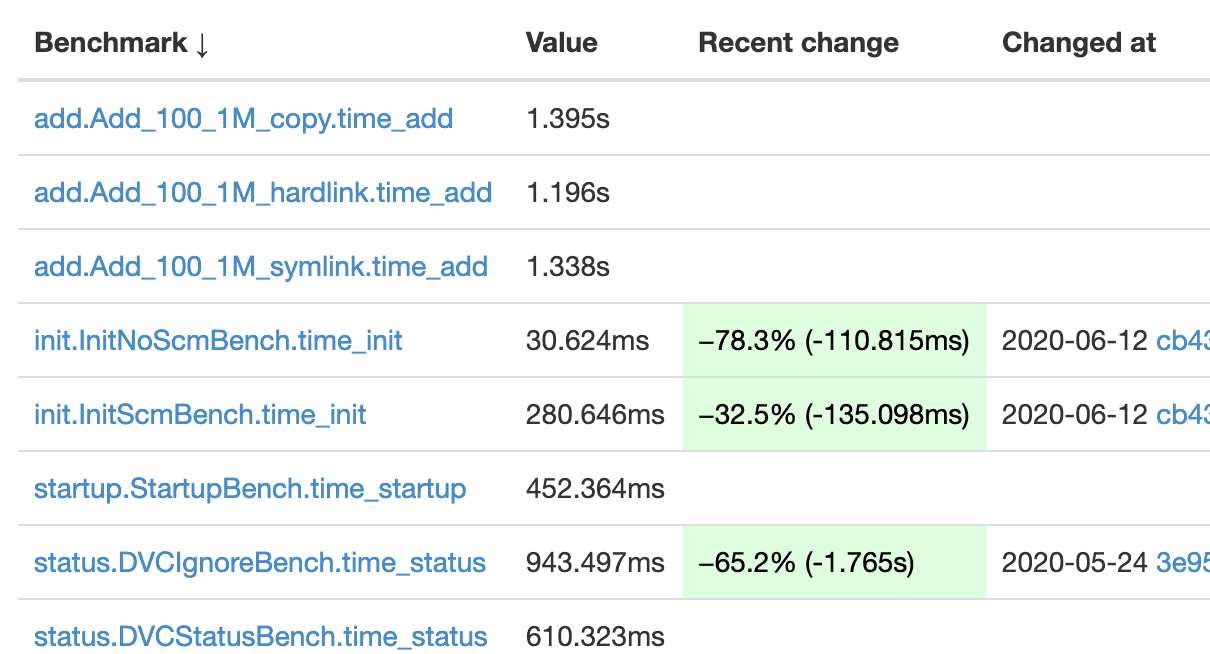The height and width of the screenshot is (654, 1210).
Task: Open startup.StartupBench.time_startup benchmark
Action: coord(250,489)
